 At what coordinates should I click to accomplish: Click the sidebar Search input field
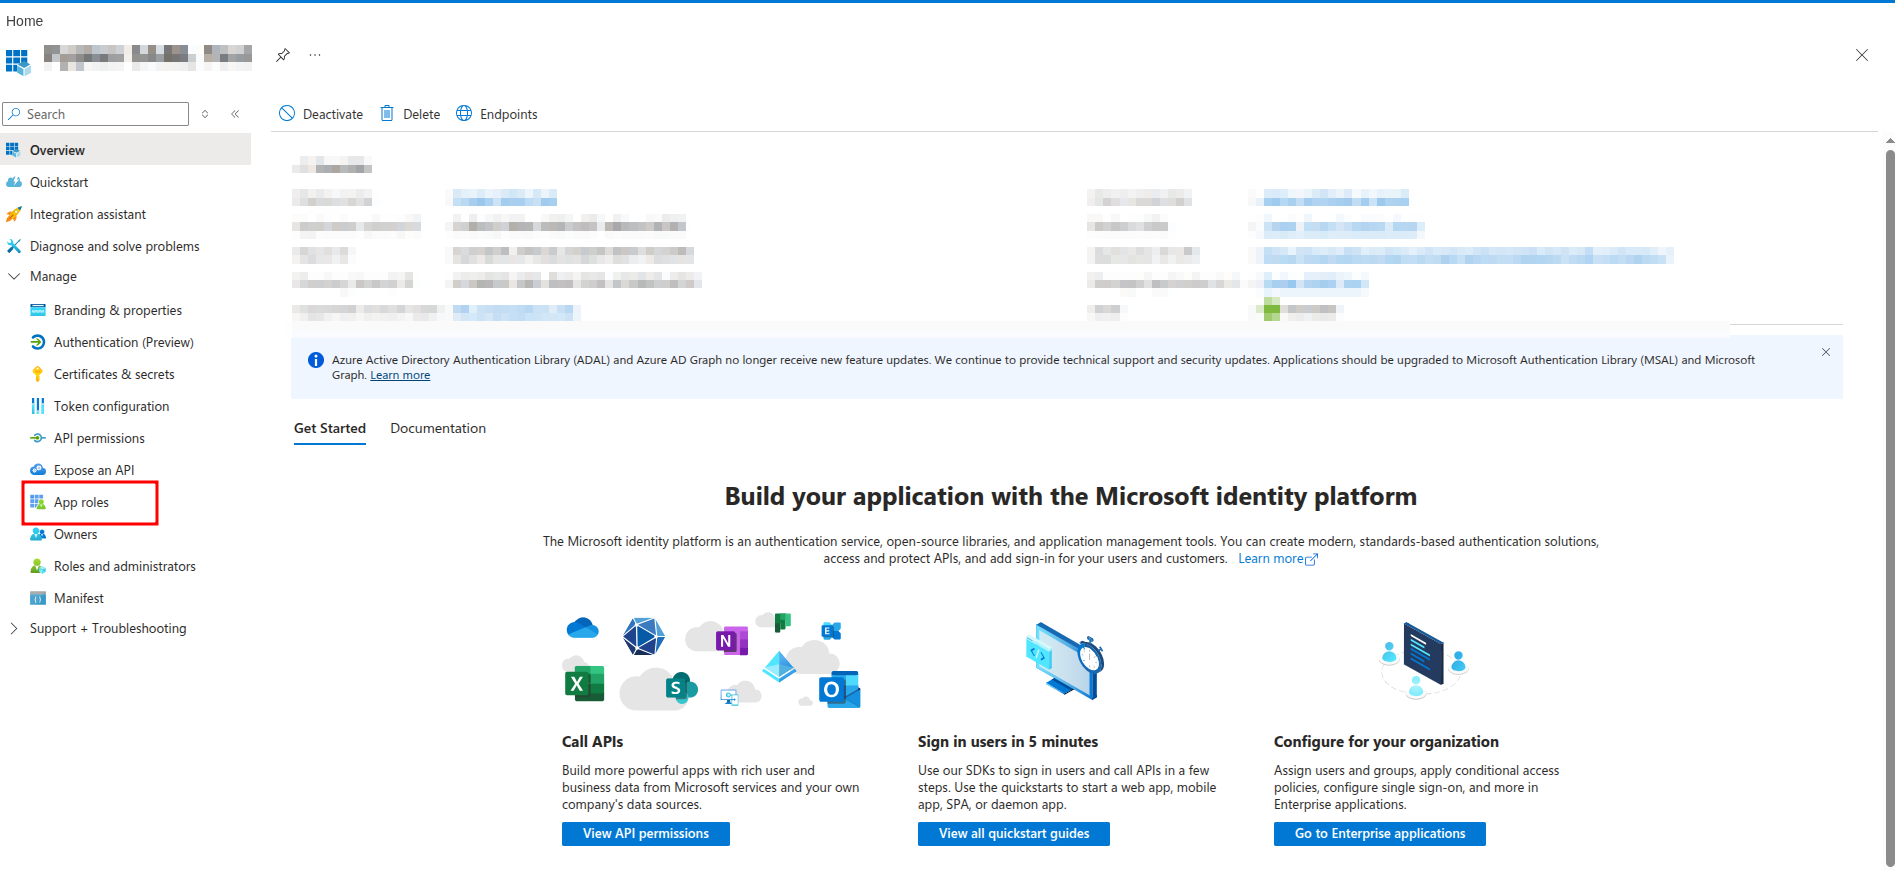(x=96, y=114)
